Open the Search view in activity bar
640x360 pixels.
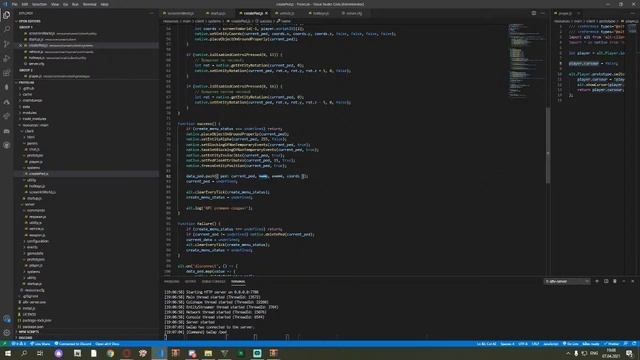click(x=7, y=29)
